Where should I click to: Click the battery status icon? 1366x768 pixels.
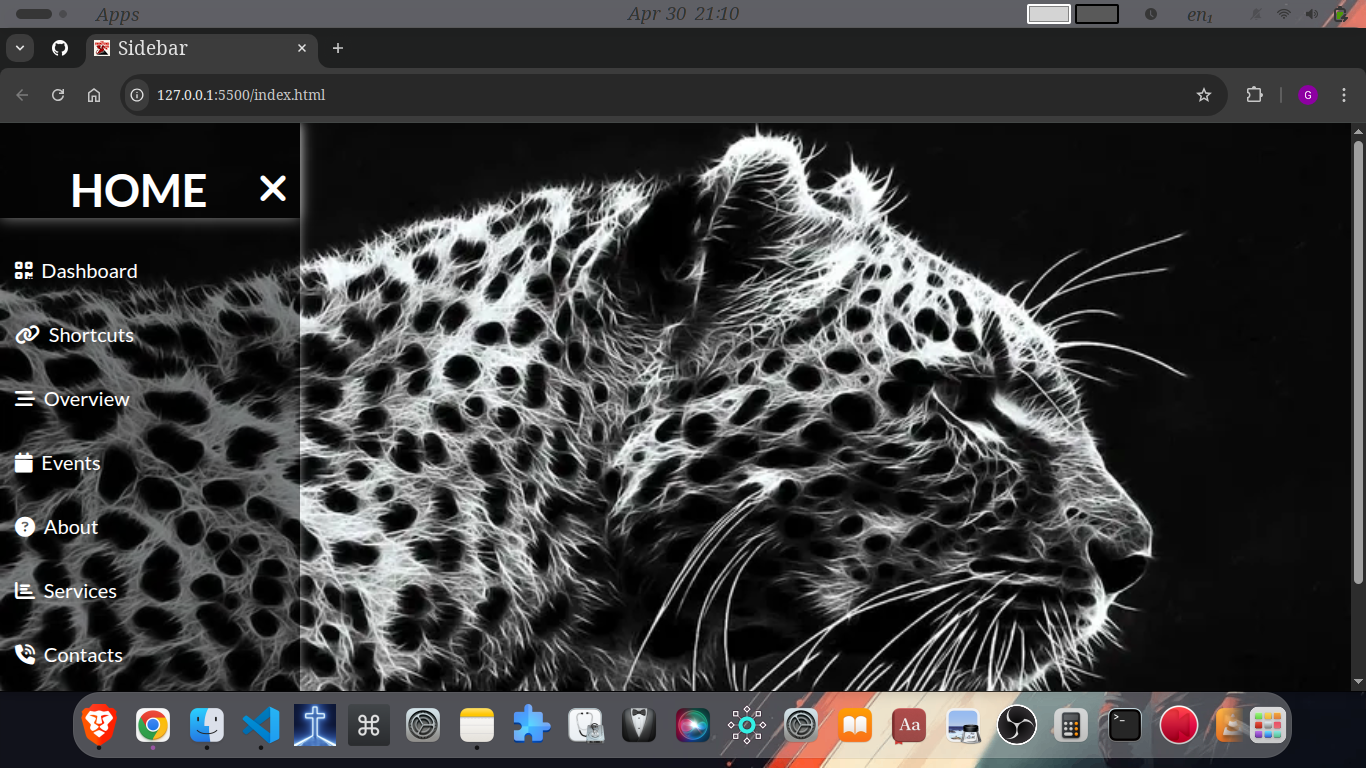coord(1341,14)
